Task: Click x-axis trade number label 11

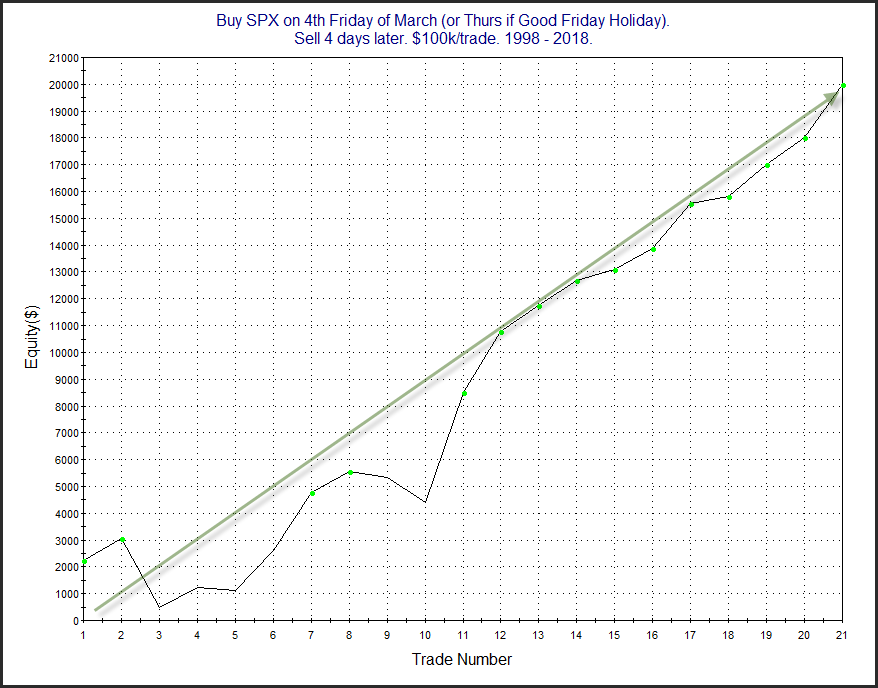Action: coord(464,633)
